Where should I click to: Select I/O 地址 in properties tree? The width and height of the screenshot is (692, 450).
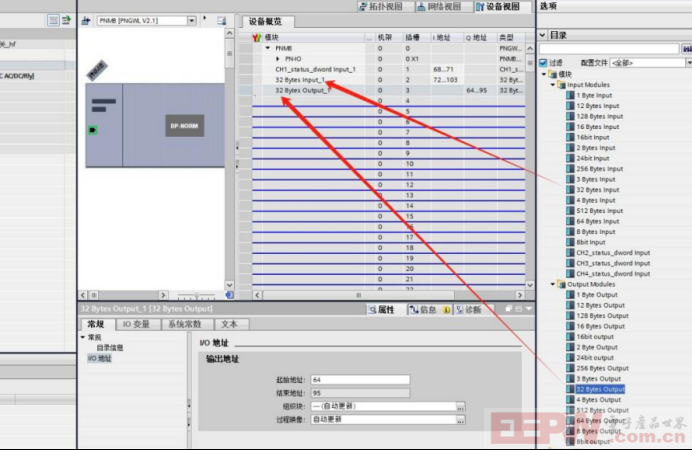(99, 358)
